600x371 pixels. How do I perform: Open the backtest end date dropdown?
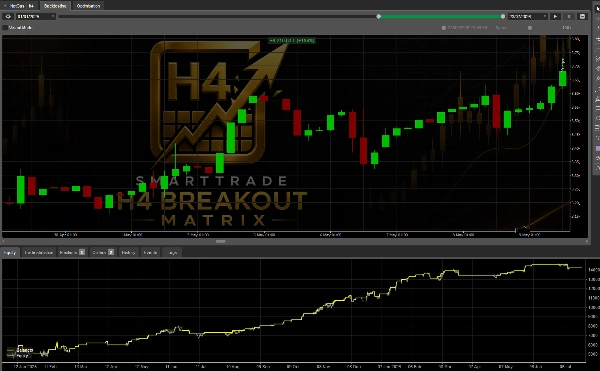coord(528,16)
